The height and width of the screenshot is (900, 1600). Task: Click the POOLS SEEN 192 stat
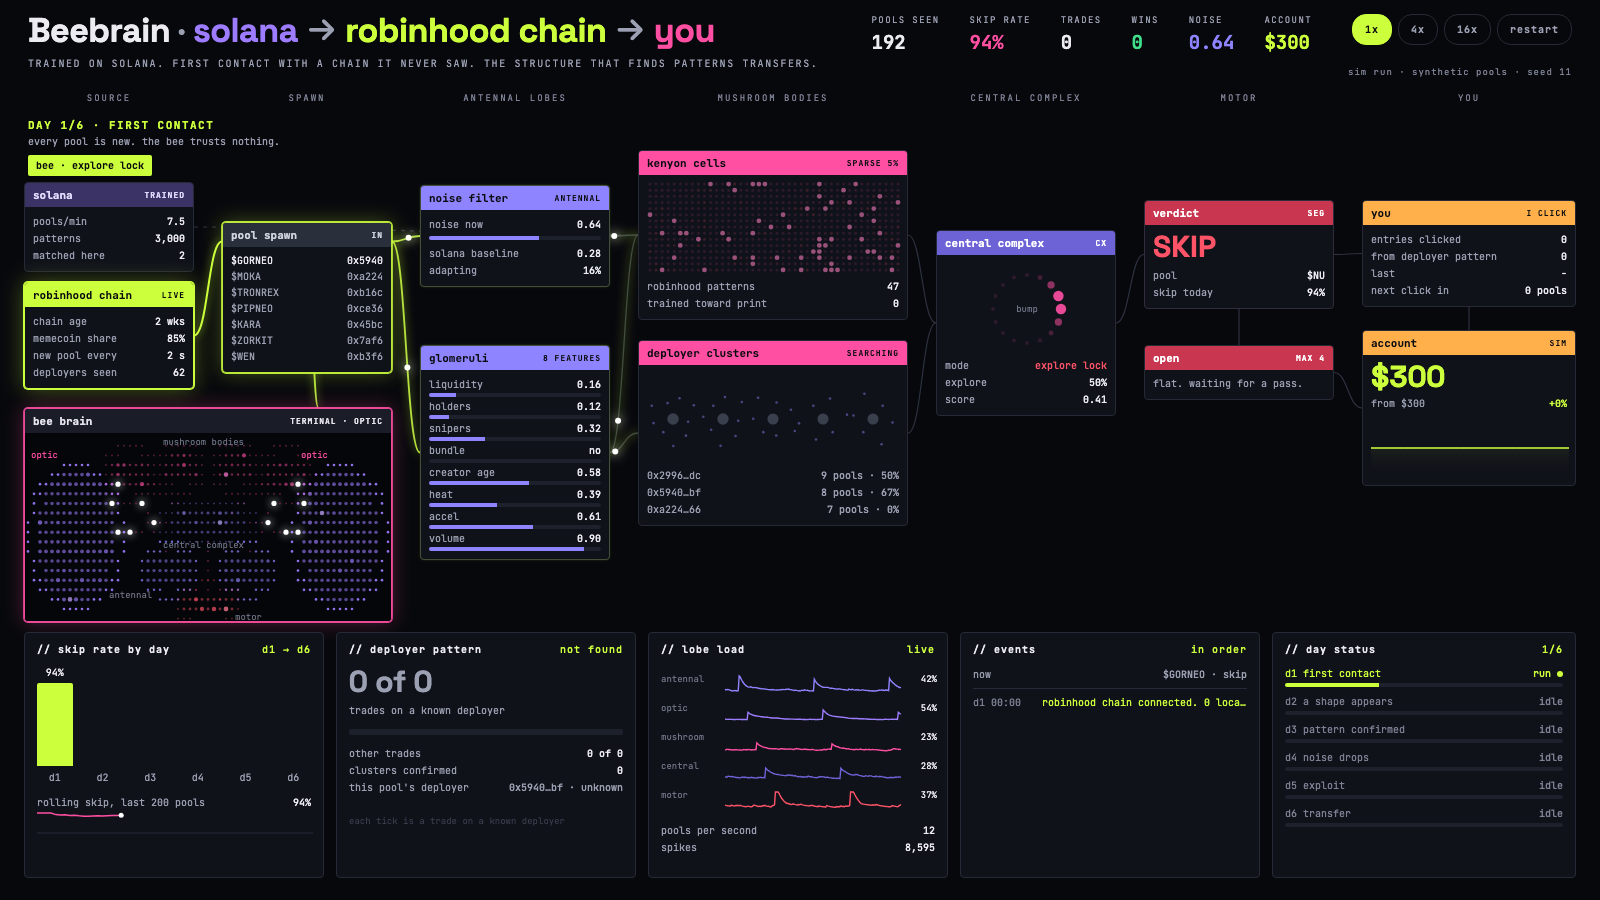(904, 33)
